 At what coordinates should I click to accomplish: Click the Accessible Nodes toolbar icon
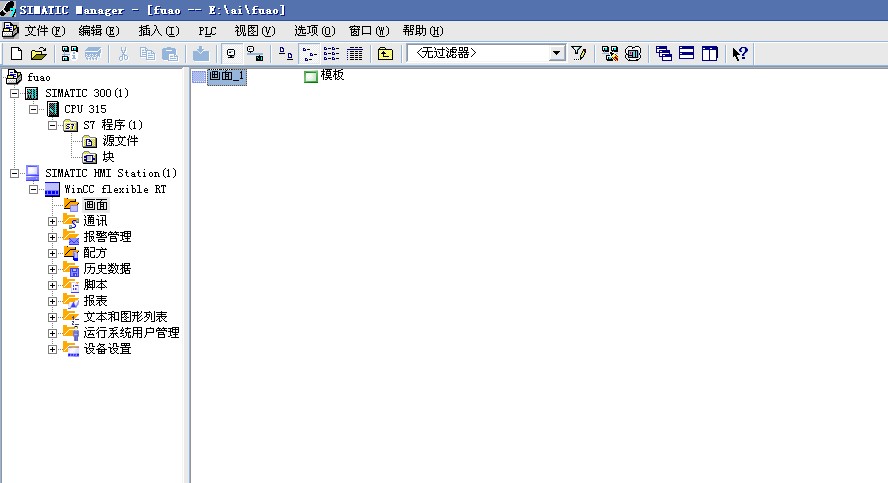click(x=69, y=53)
